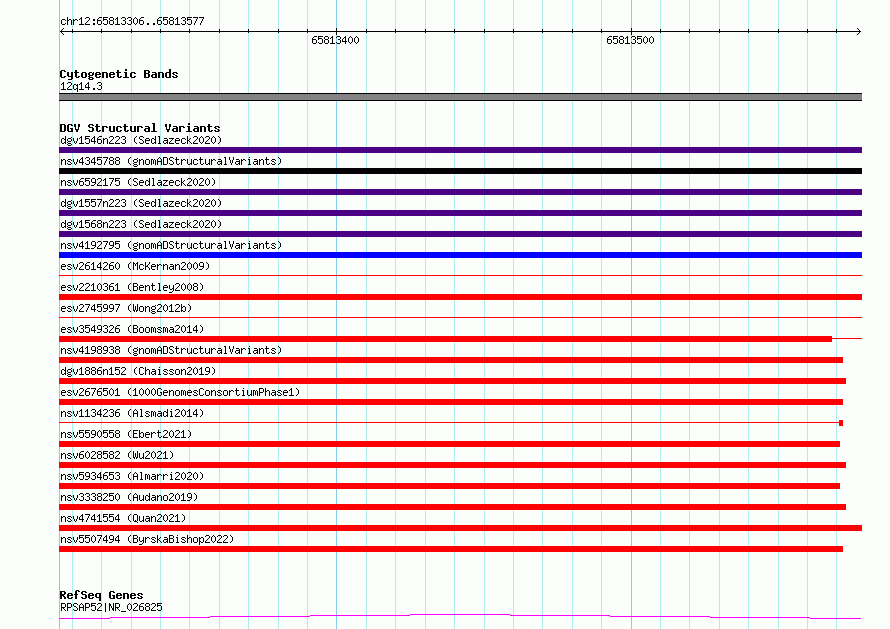Screen dimensions: 890x629
Task: Select variant nsv4198938 (gnomADStructuralVariants) label
Action: 171,350
